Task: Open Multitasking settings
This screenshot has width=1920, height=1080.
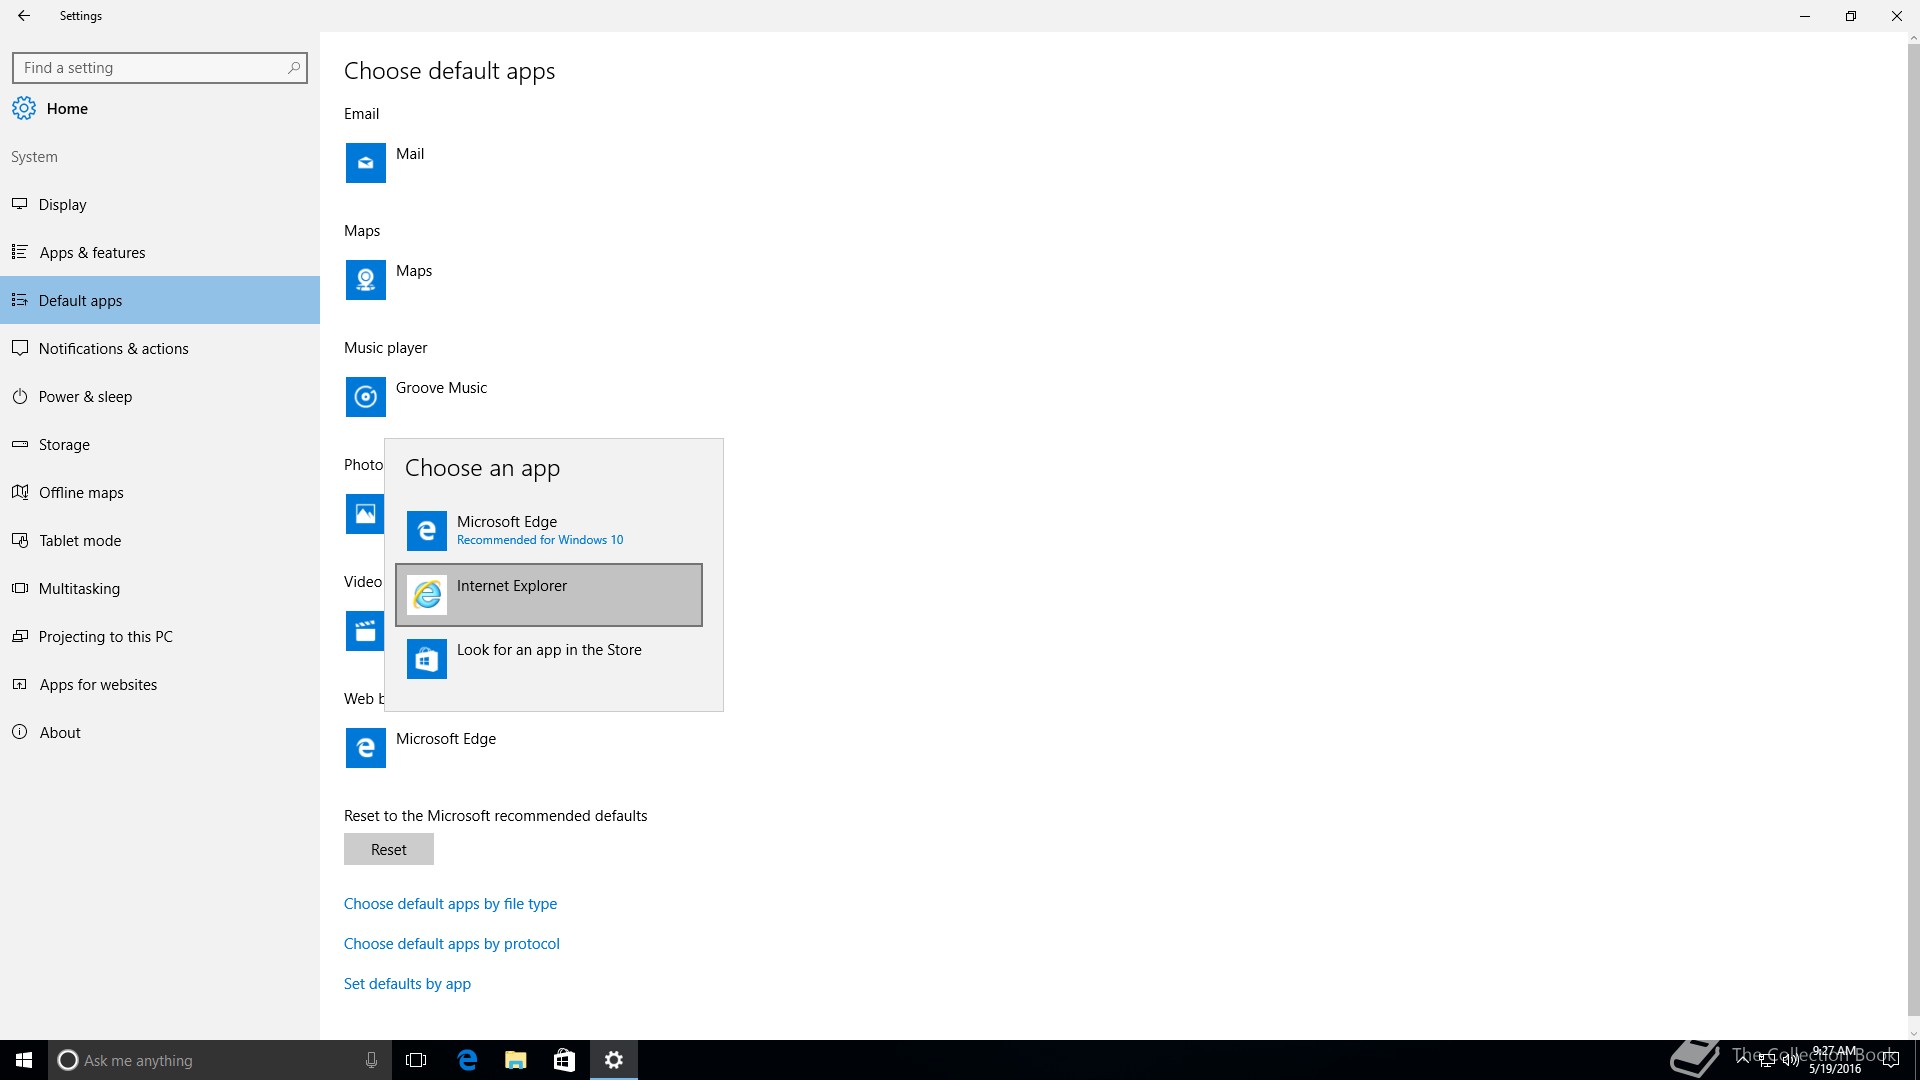Action: point(160,588)
